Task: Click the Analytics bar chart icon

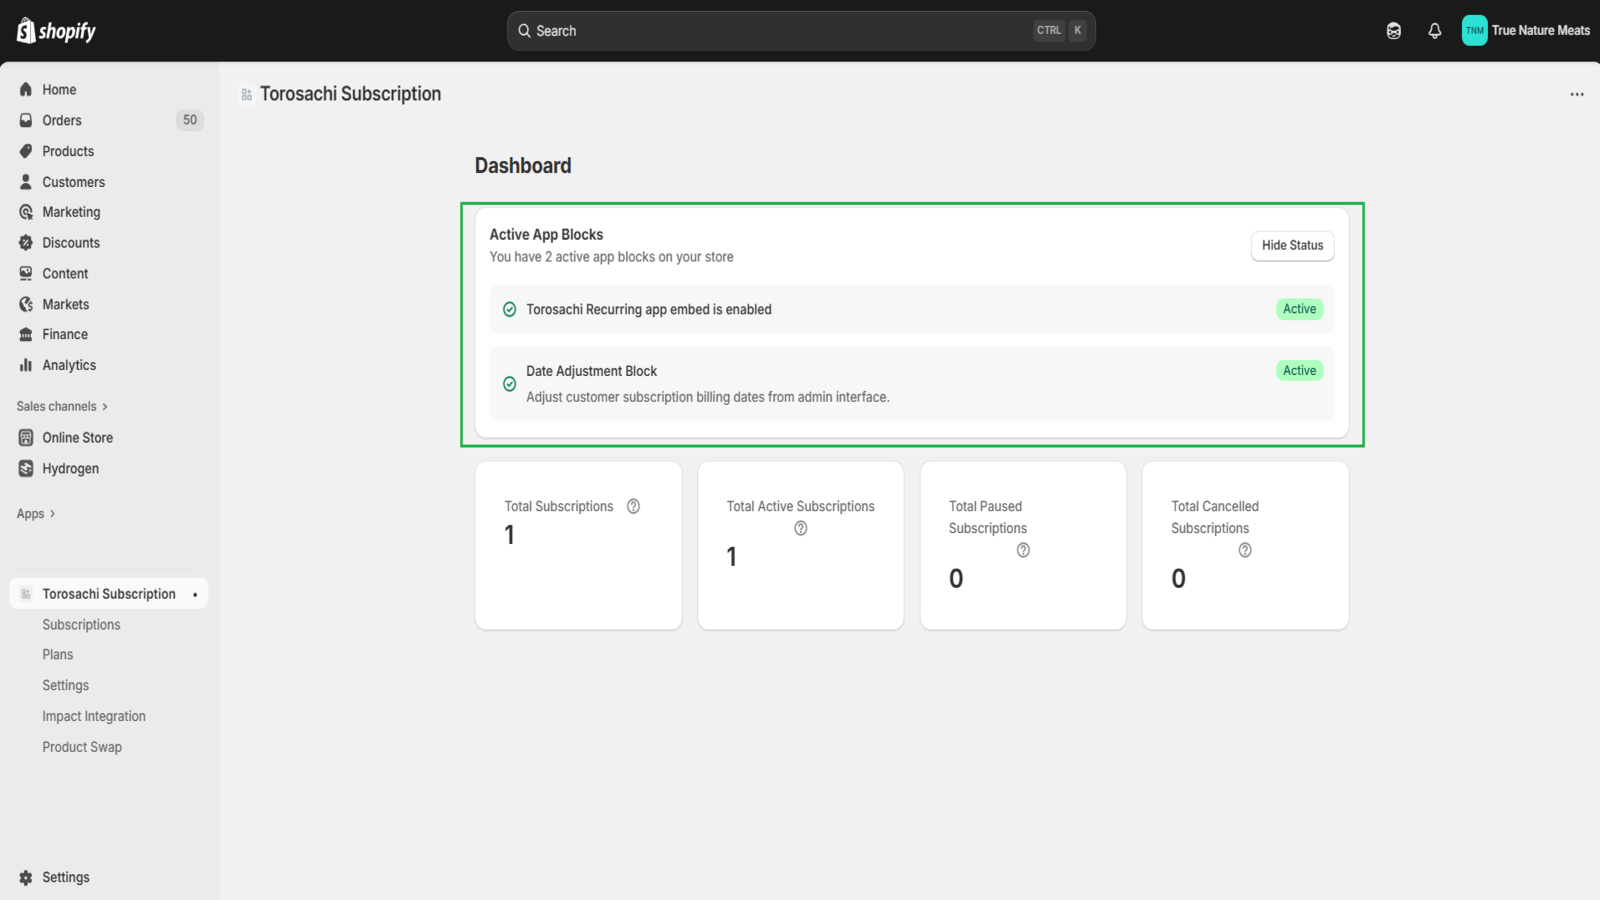Action: 26,365
